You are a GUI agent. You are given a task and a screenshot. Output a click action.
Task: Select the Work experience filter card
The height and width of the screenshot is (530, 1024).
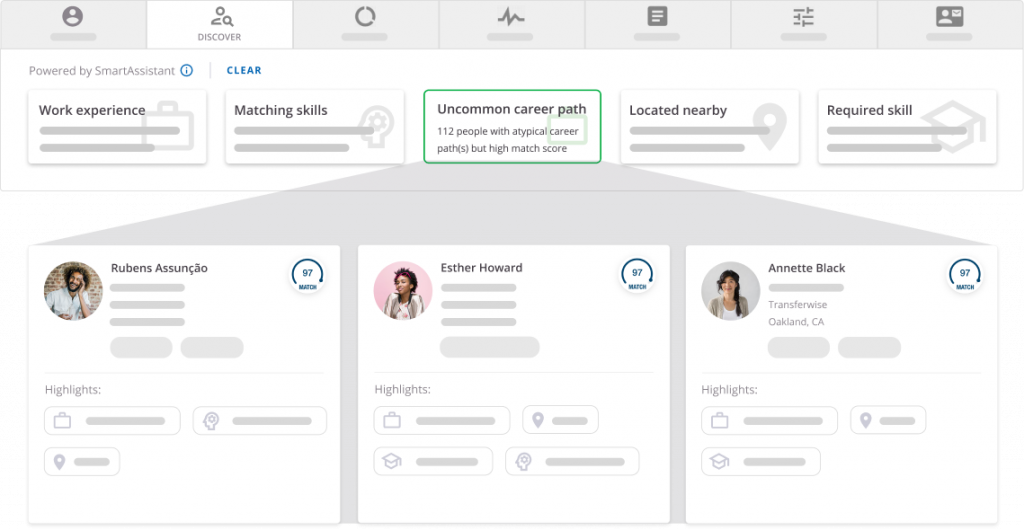pyautogui.click(x=117, y=127)
